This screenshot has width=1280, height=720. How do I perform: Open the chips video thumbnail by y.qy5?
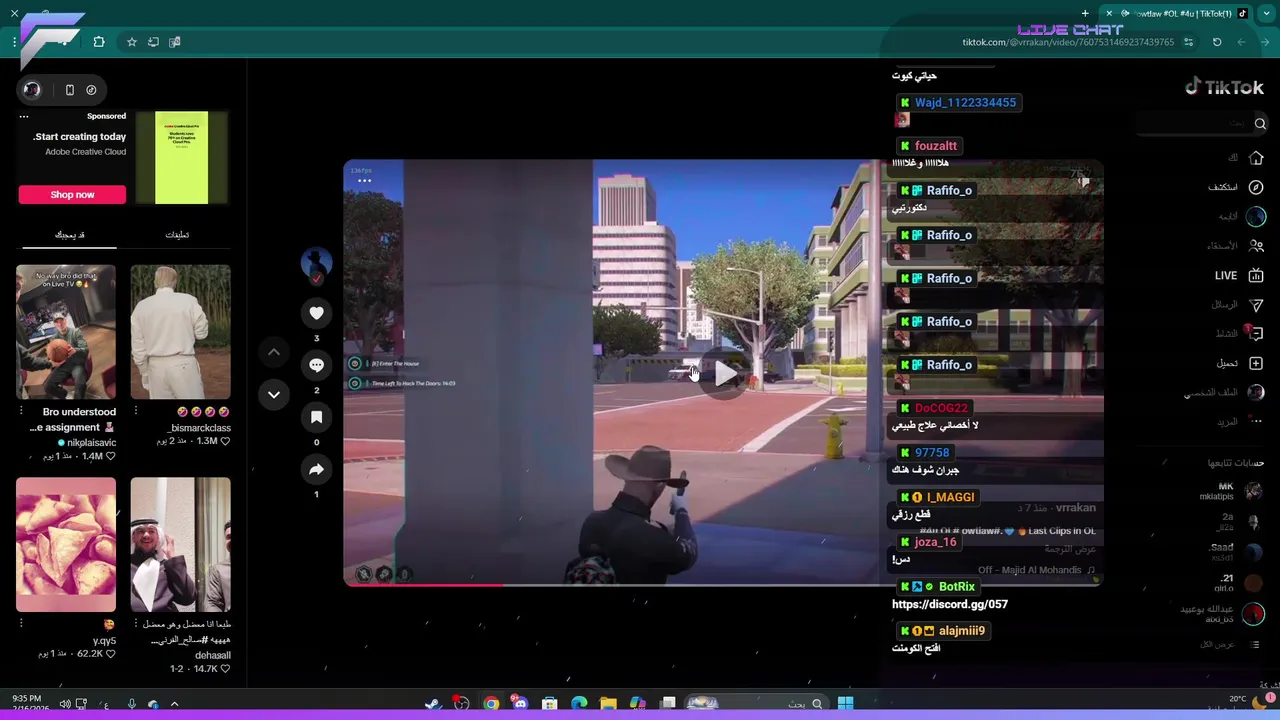click(x=66, y=544)
